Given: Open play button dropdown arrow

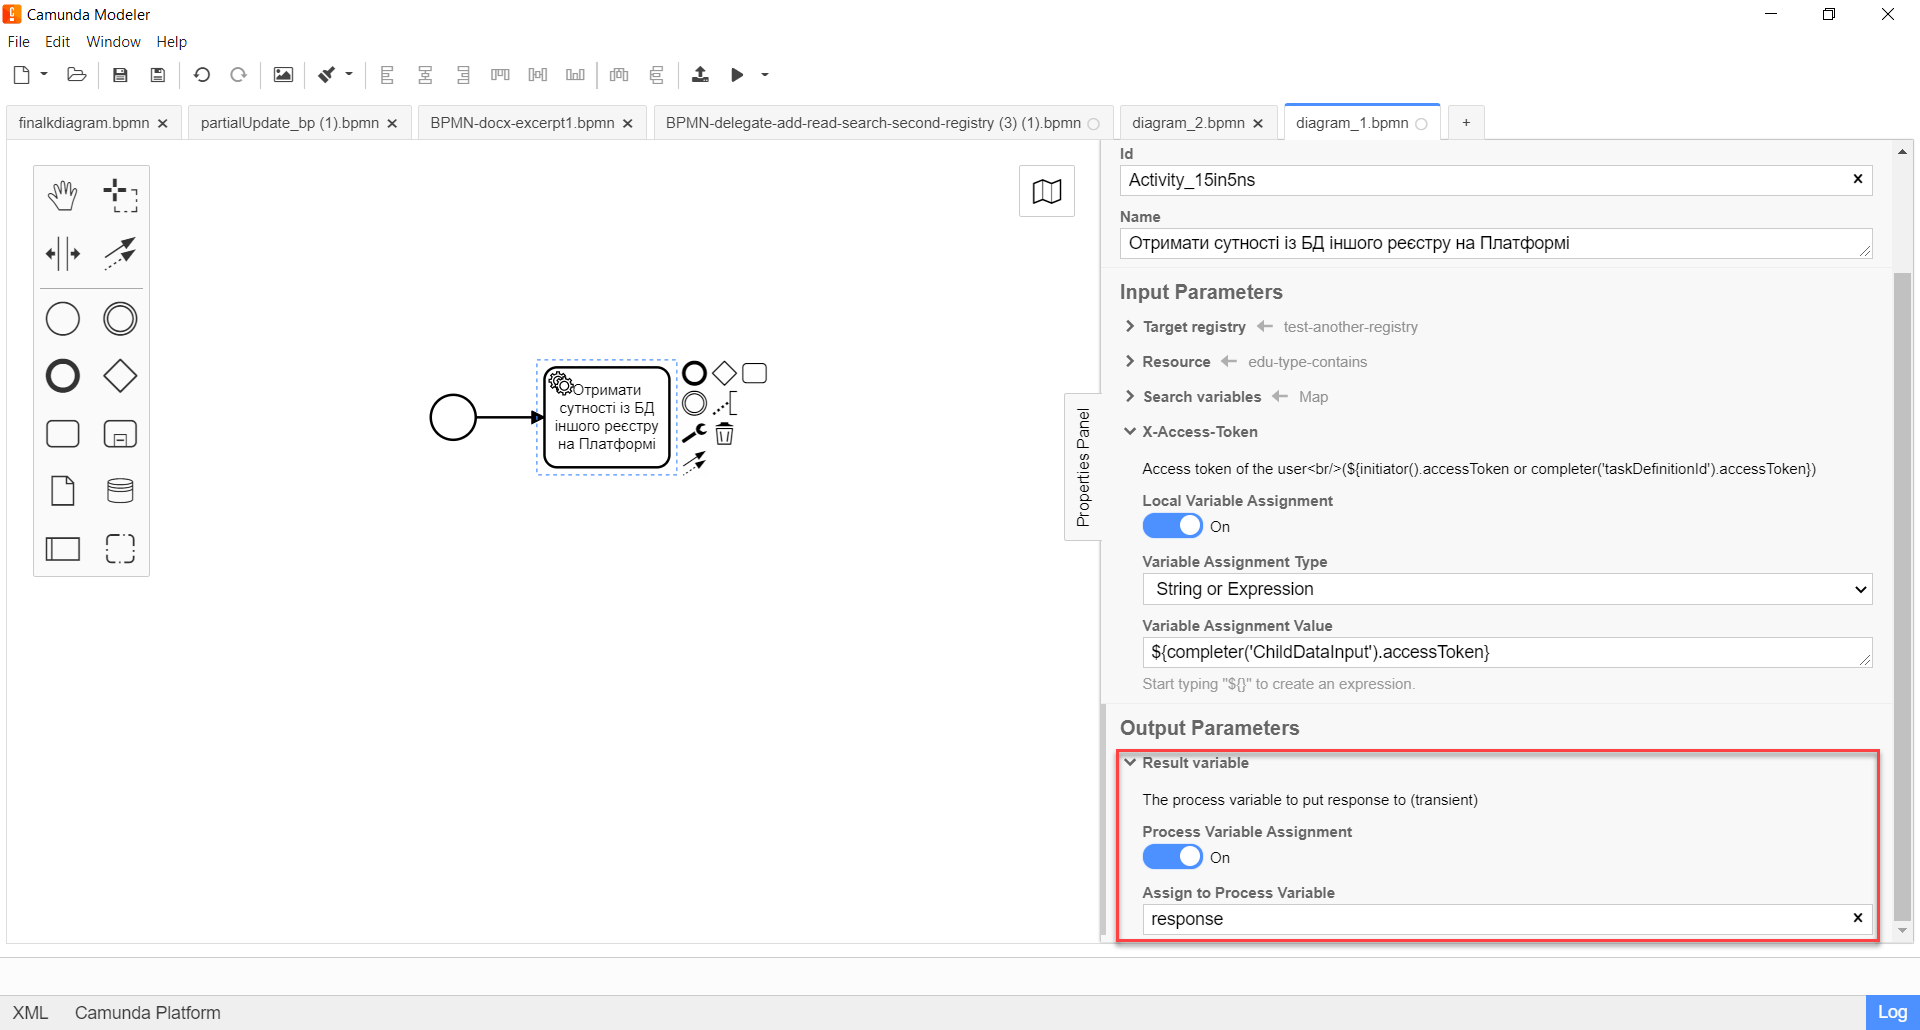Looking at the screenshot, I should point(765,75).
